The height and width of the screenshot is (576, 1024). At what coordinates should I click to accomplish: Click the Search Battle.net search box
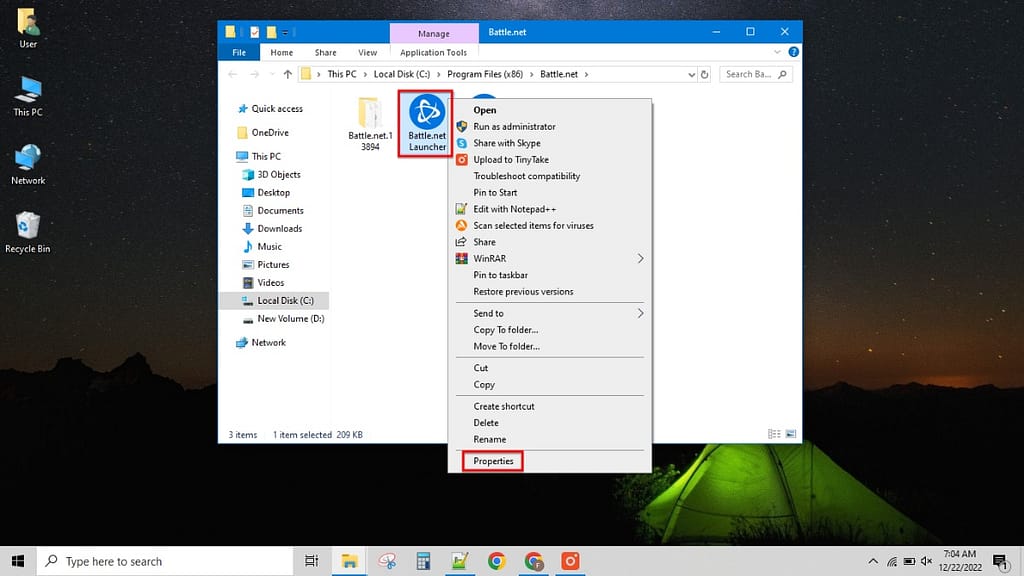pyautogui.click(x=756, y=74)
